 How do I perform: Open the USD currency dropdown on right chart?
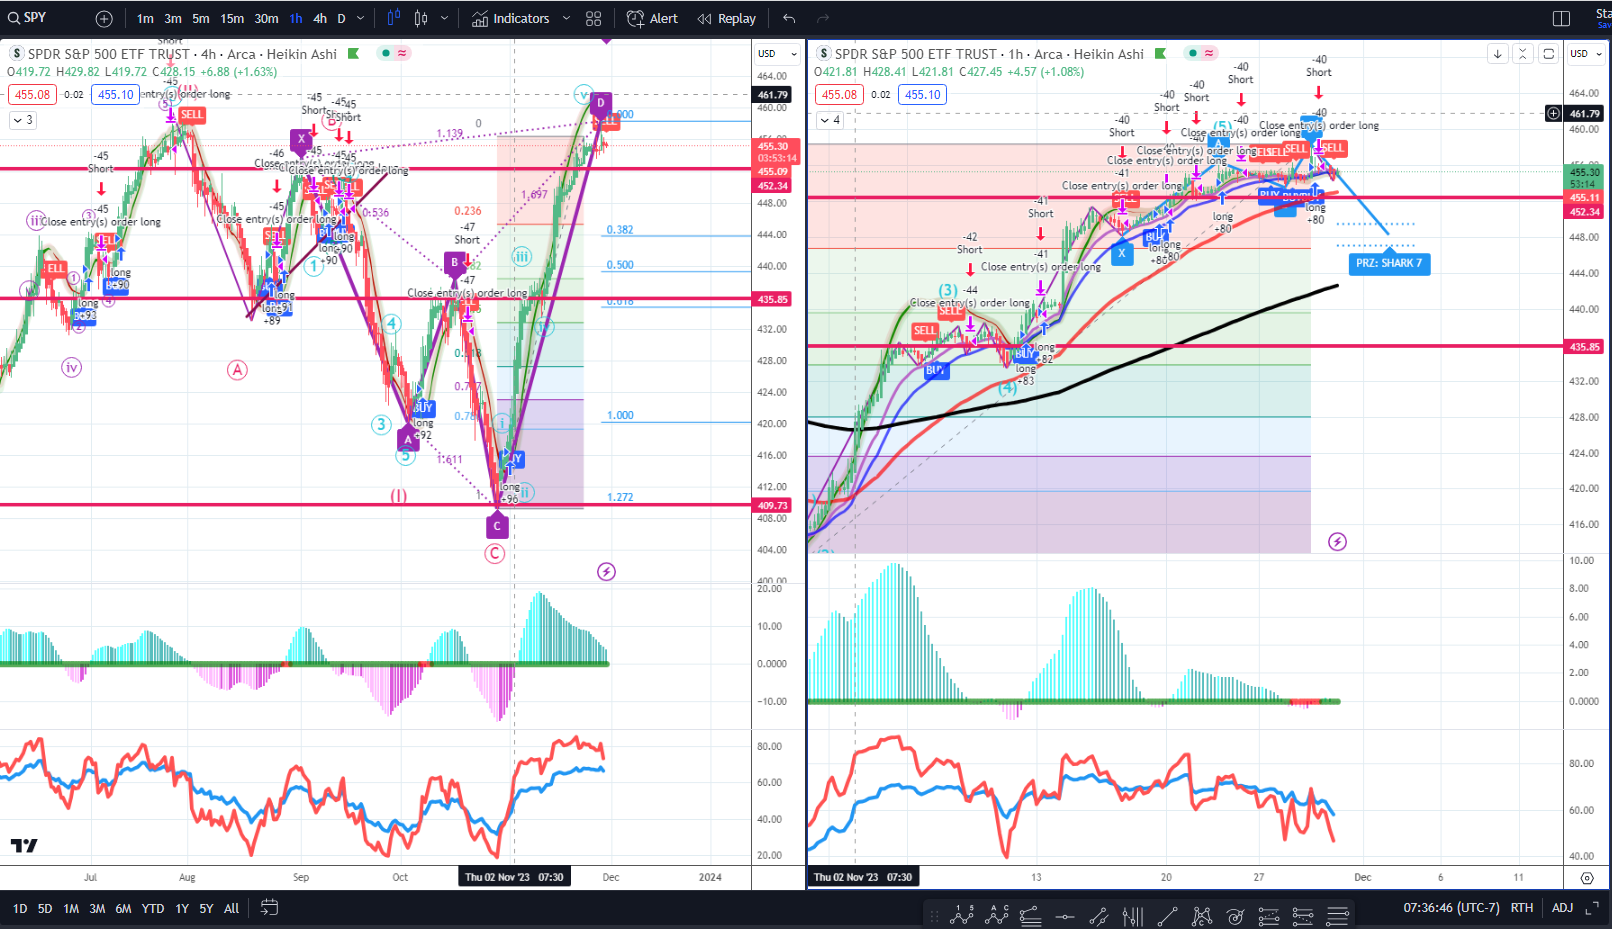pos(1586,54)
